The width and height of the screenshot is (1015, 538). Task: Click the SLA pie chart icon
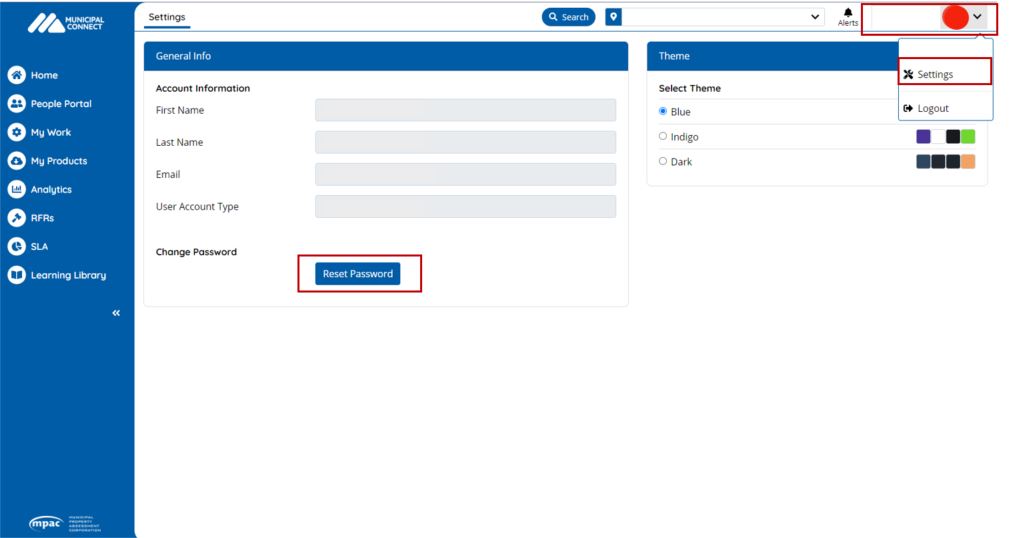(17, 246)
